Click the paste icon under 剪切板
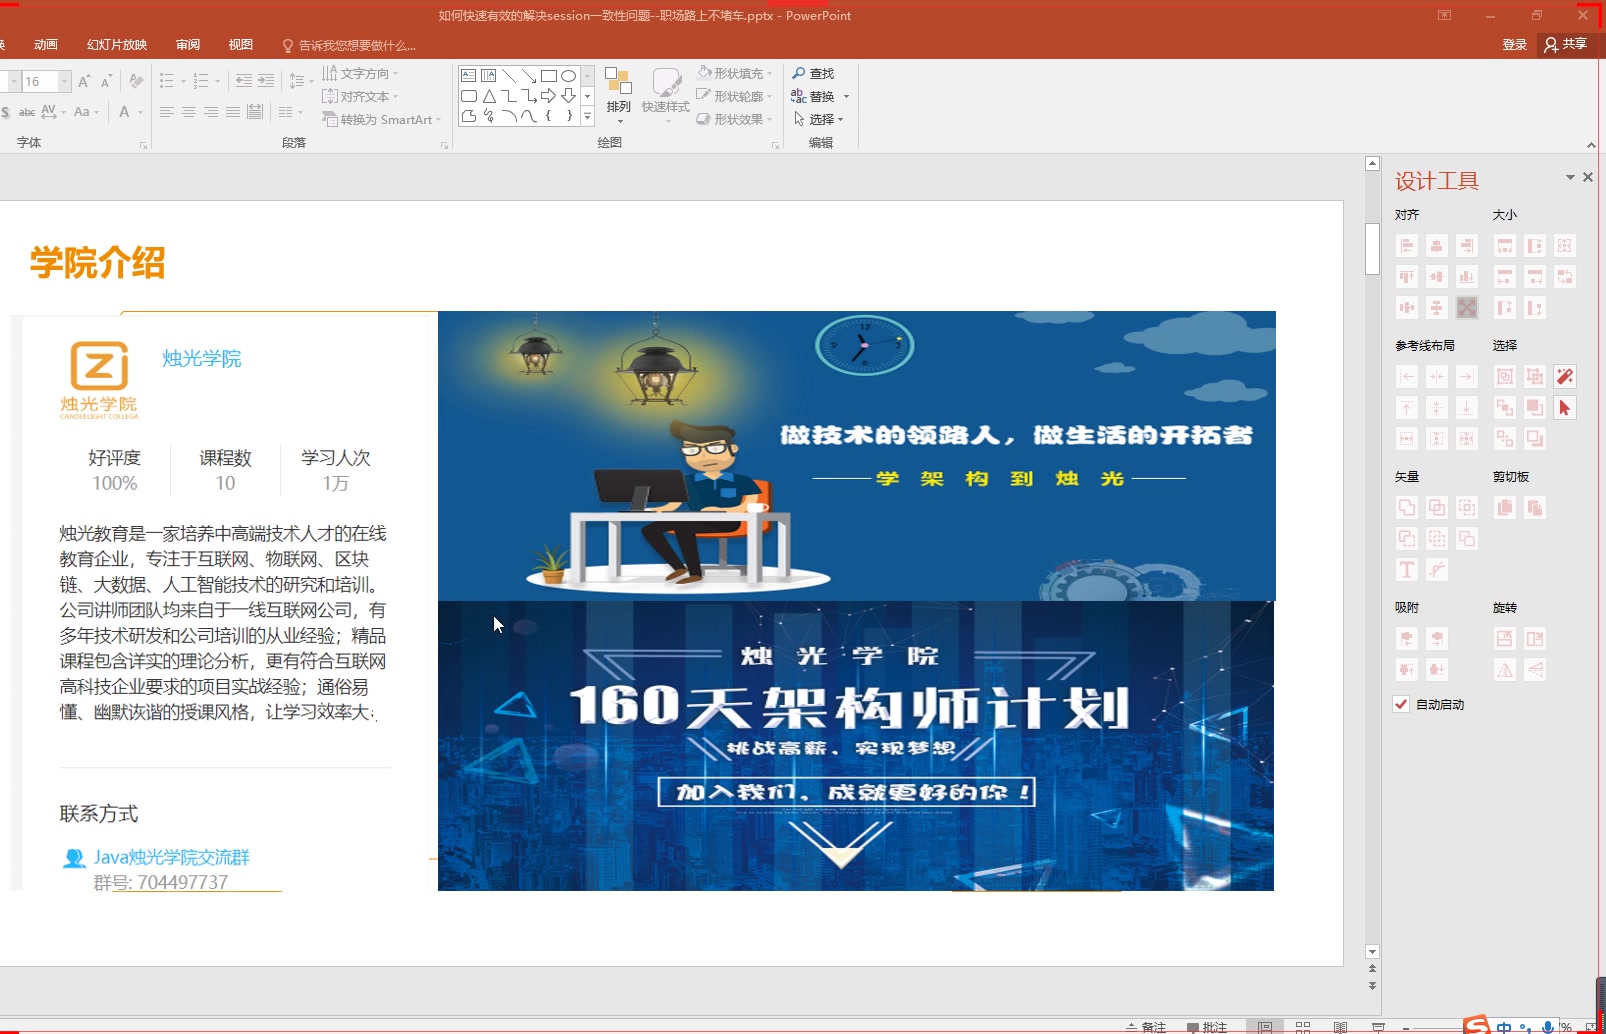This screenshot has height=1034, width=1606. pyautogui.click(x=1535, y=508)
